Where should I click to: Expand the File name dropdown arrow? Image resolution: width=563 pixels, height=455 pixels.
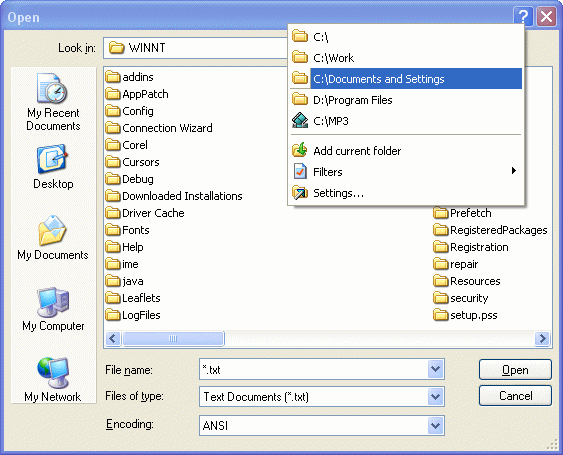pos(435,369)
